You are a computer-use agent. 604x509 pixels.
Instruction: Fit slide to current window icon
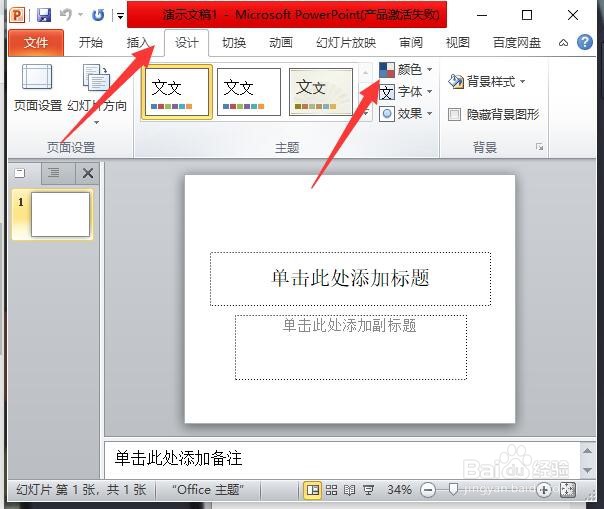pos(568,490)
